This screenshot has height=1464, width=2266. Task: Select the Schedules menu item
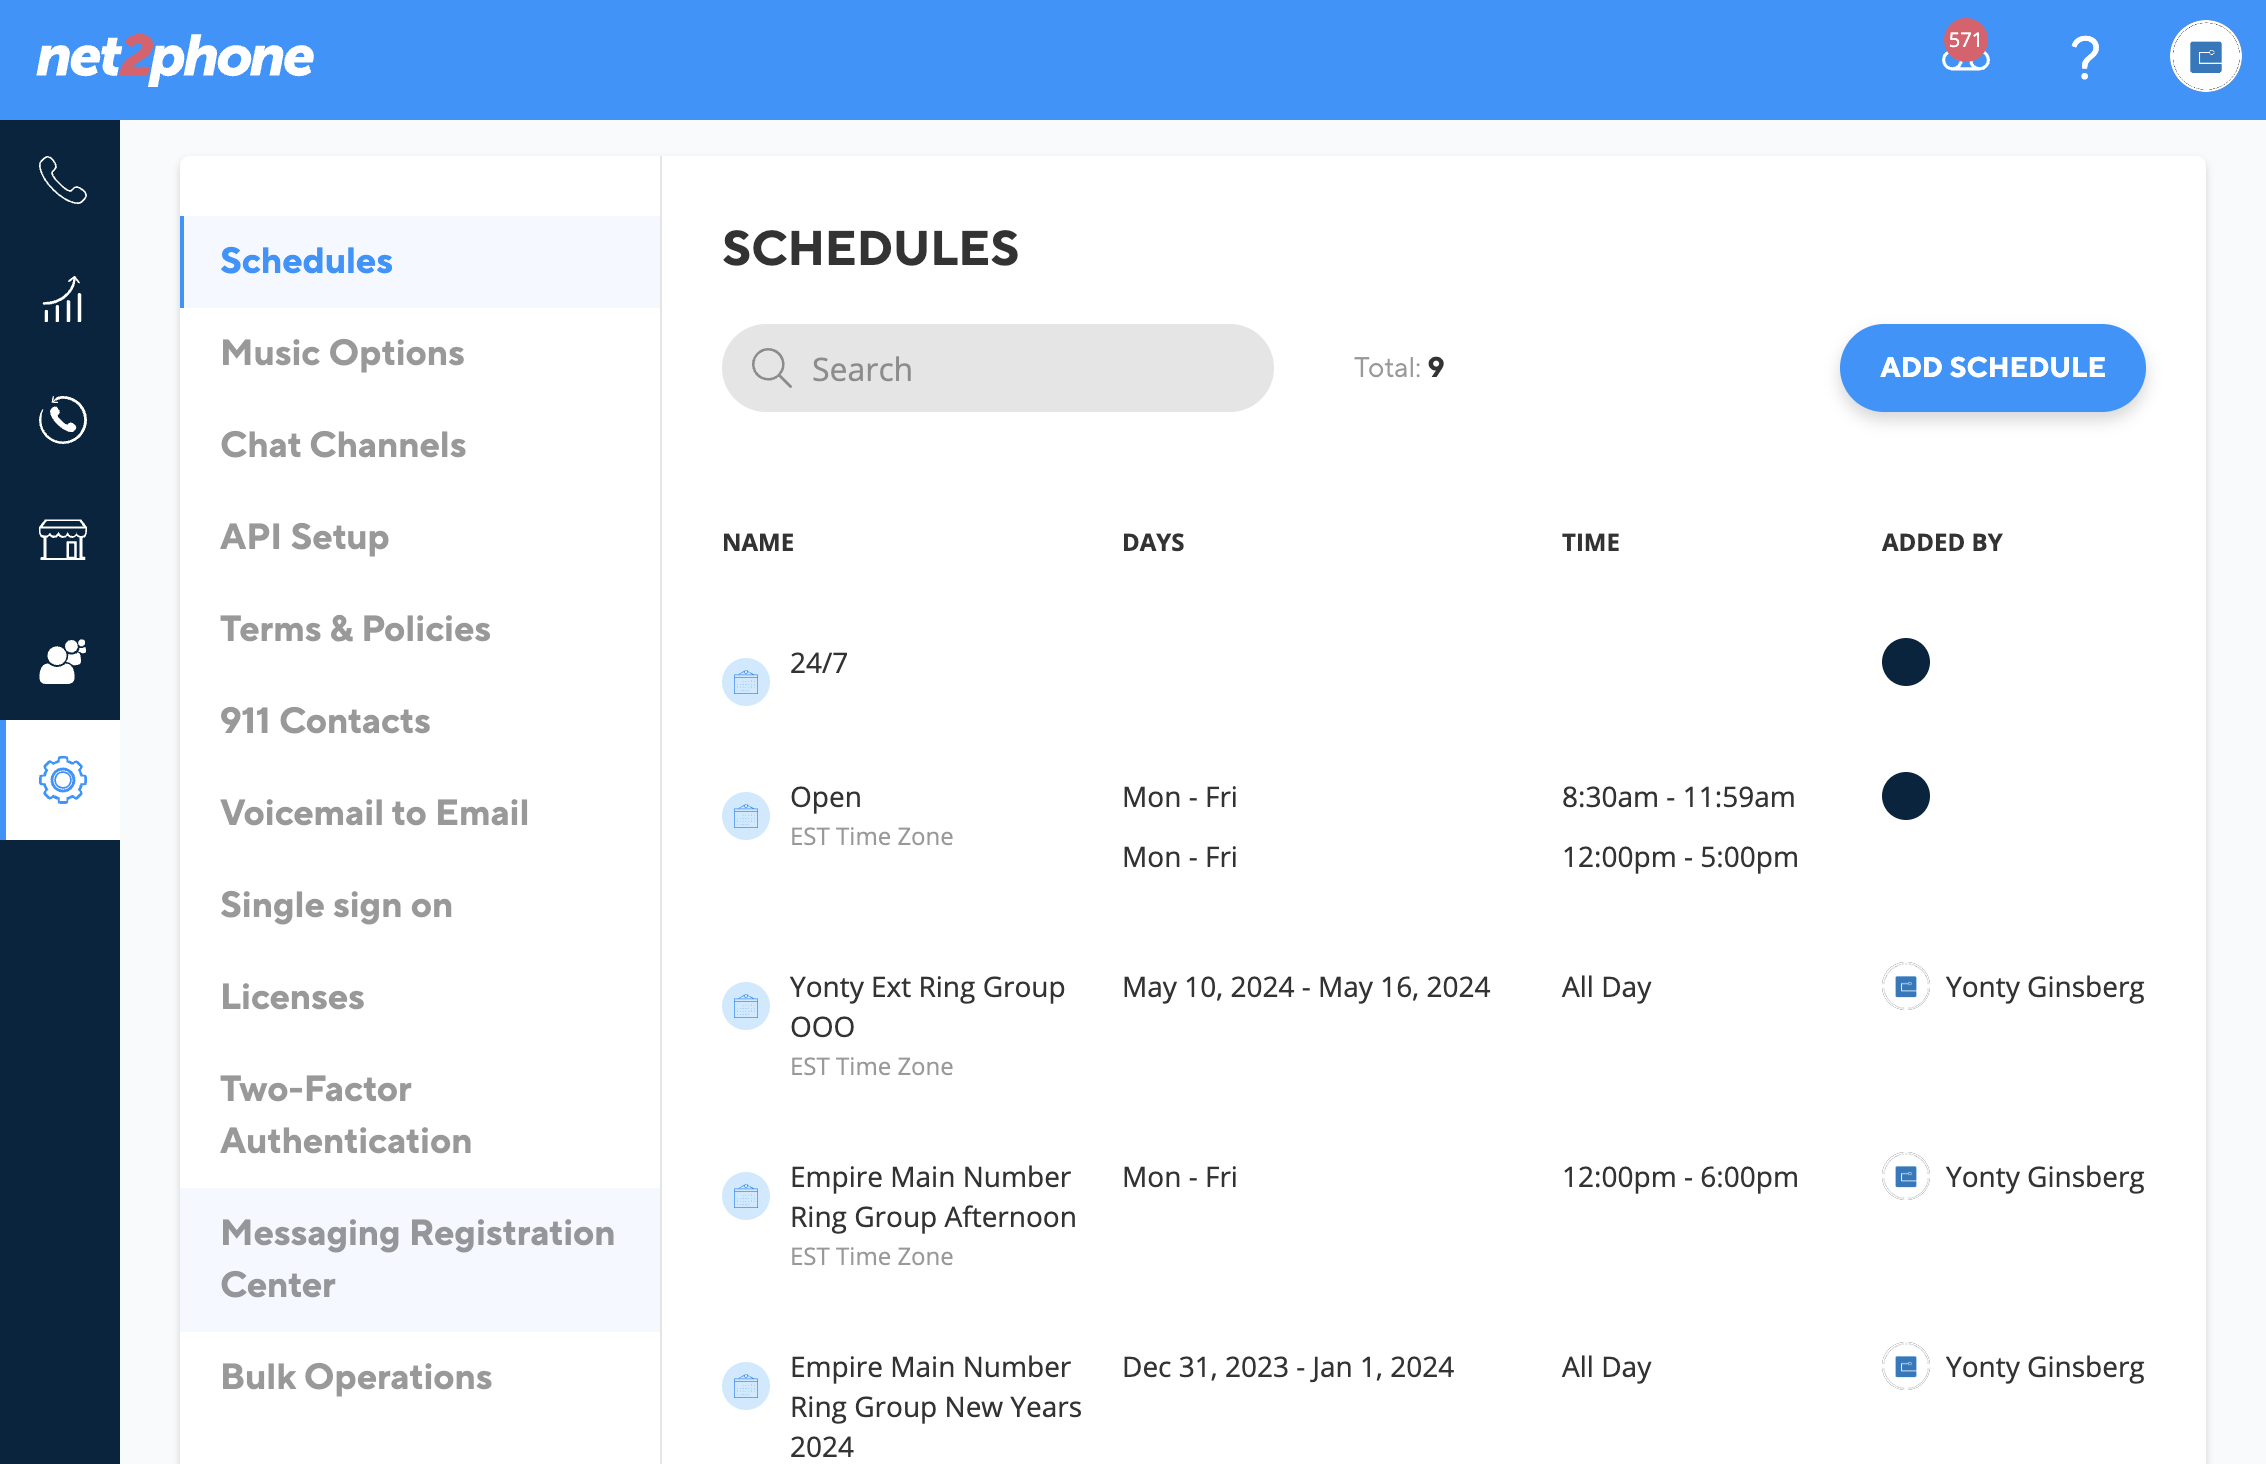[x=420, y=262]
